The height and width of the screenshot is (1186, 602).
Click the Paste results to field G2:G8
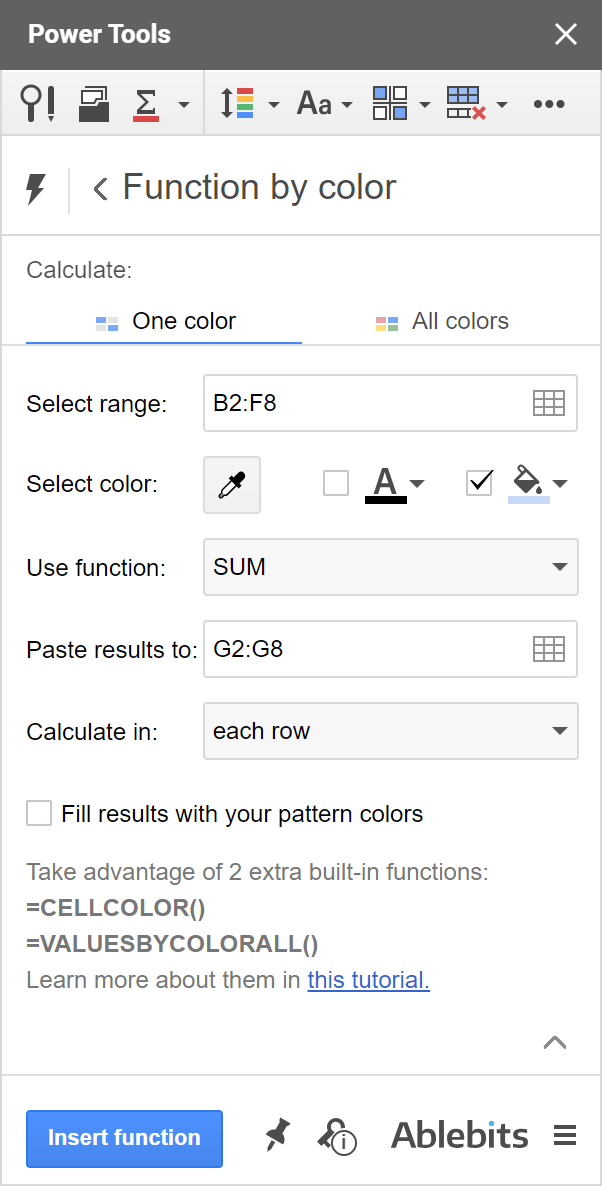click(x=390, y=649)
